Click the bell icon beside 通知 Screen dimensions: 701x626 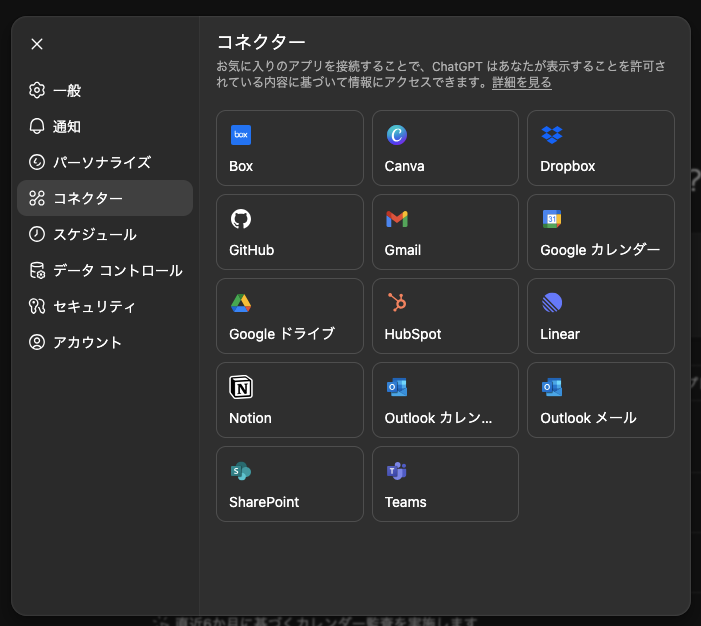37,127
